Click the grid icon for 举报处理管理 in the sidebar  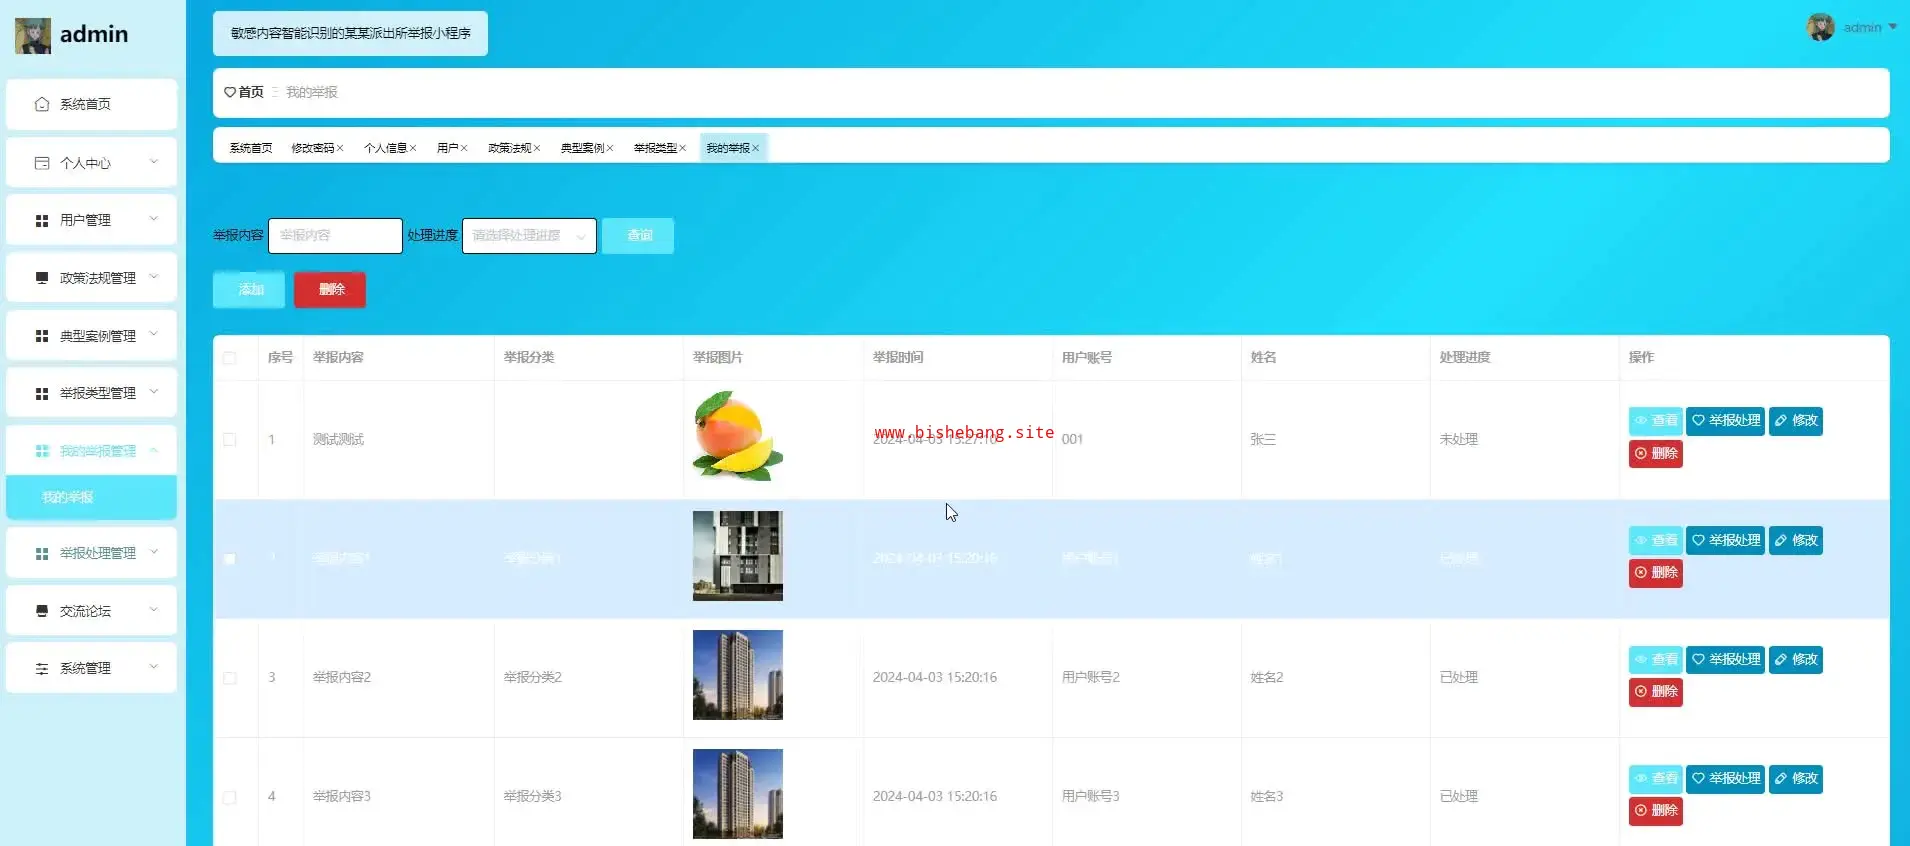42,553
